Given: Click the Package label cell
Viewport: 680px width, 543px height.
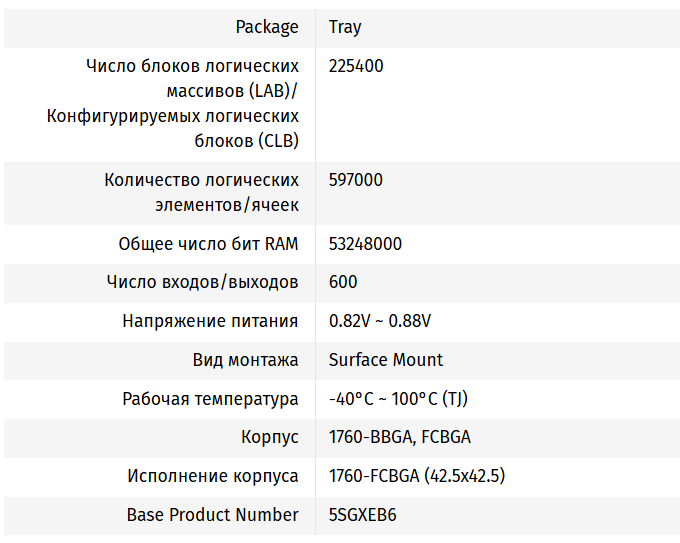Looking at the screenshot, I should point(267,27).
